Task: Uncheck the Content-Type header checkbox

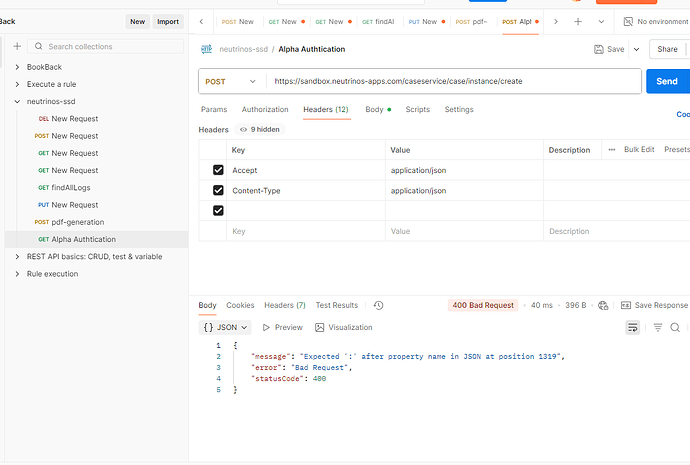Action: tap(218, 190)
